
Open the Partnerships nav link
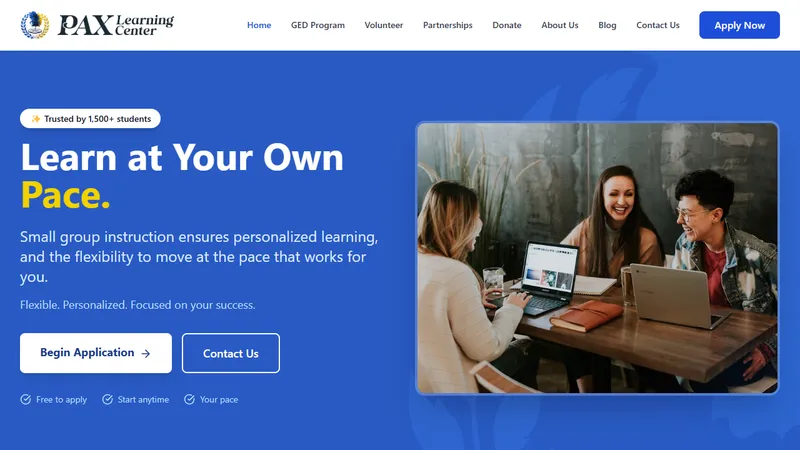(447, 25)
